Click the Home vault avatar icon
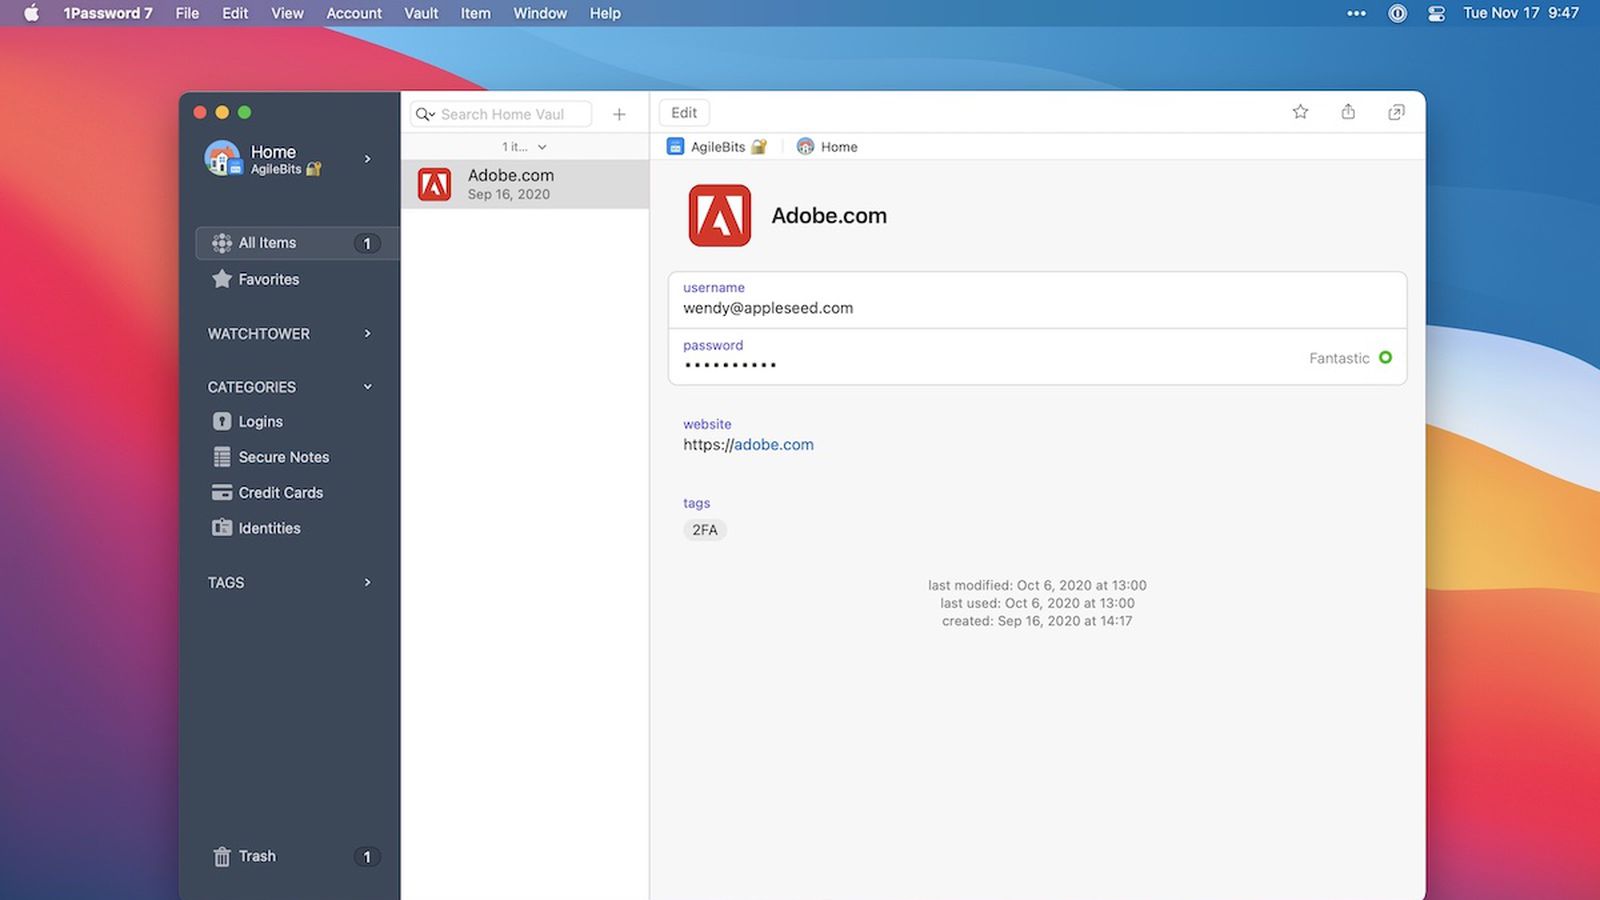Viewport: 1600px width, 900px height. pos(222,158)
